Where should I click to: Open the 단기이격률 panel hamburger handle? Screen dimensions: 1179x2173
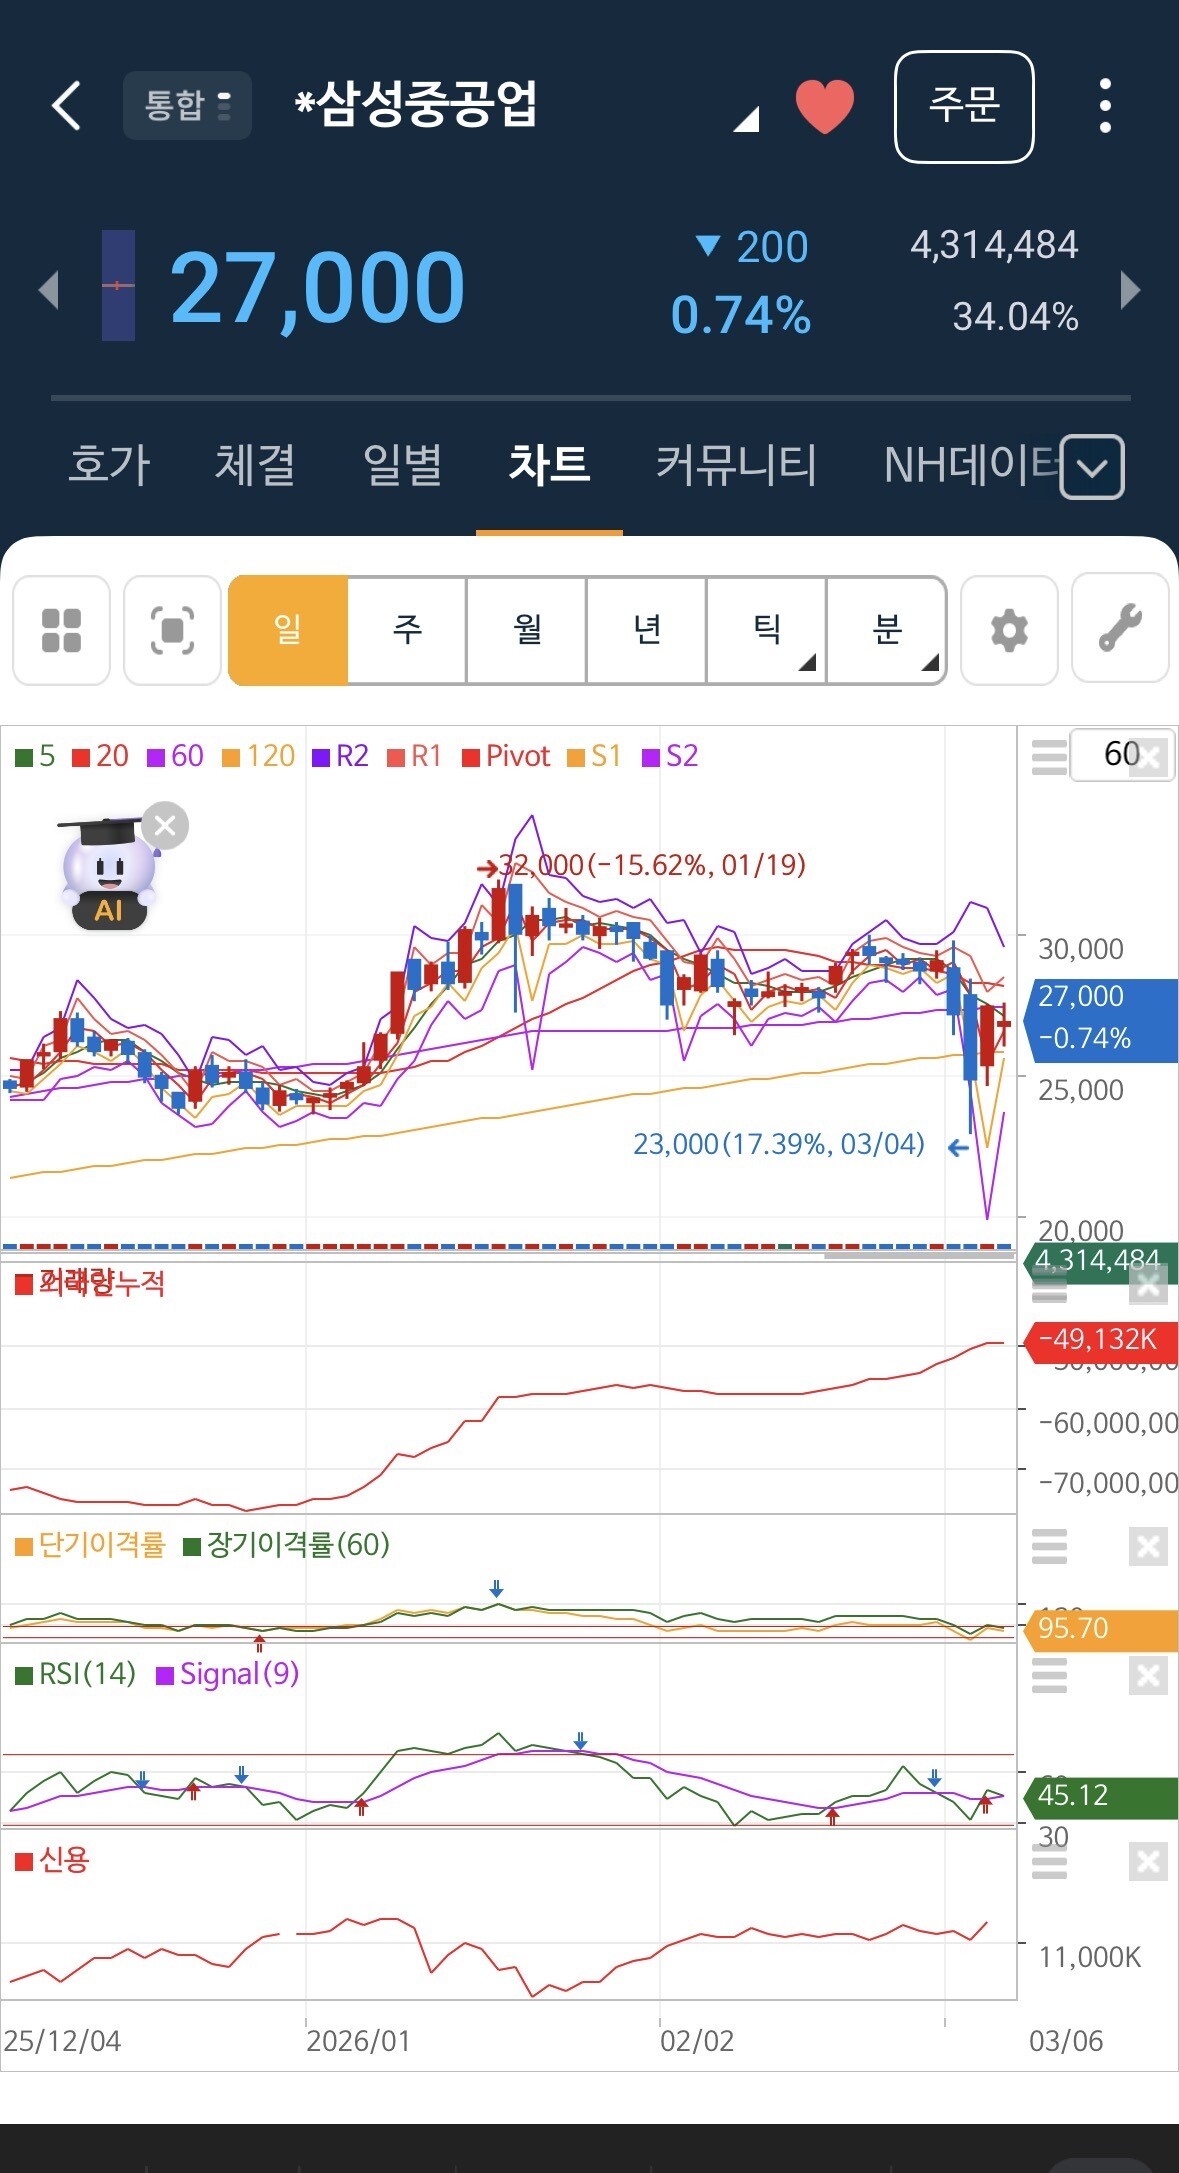[1049, 1547]
